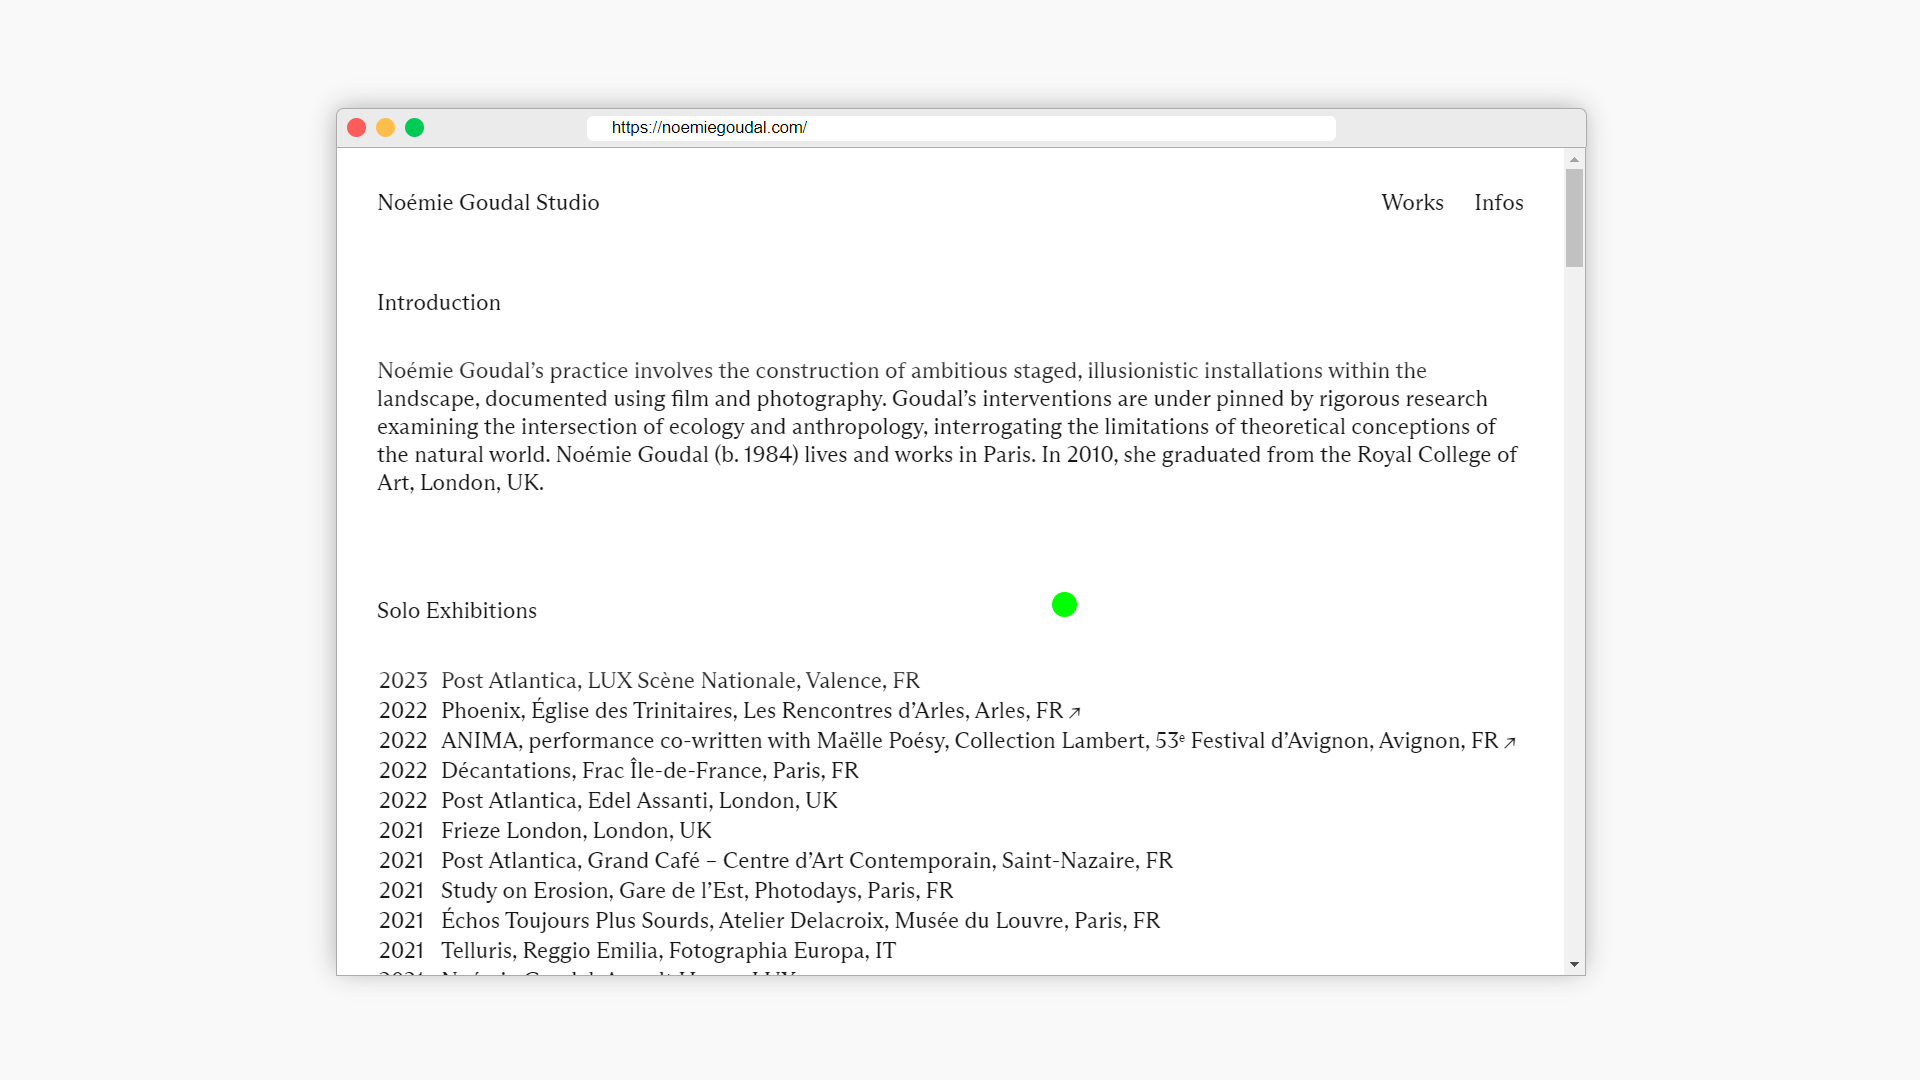Go to Noémie Goudal Studio home link
This screenshot has height=1080, width=1920.
(x=488, y=202)
